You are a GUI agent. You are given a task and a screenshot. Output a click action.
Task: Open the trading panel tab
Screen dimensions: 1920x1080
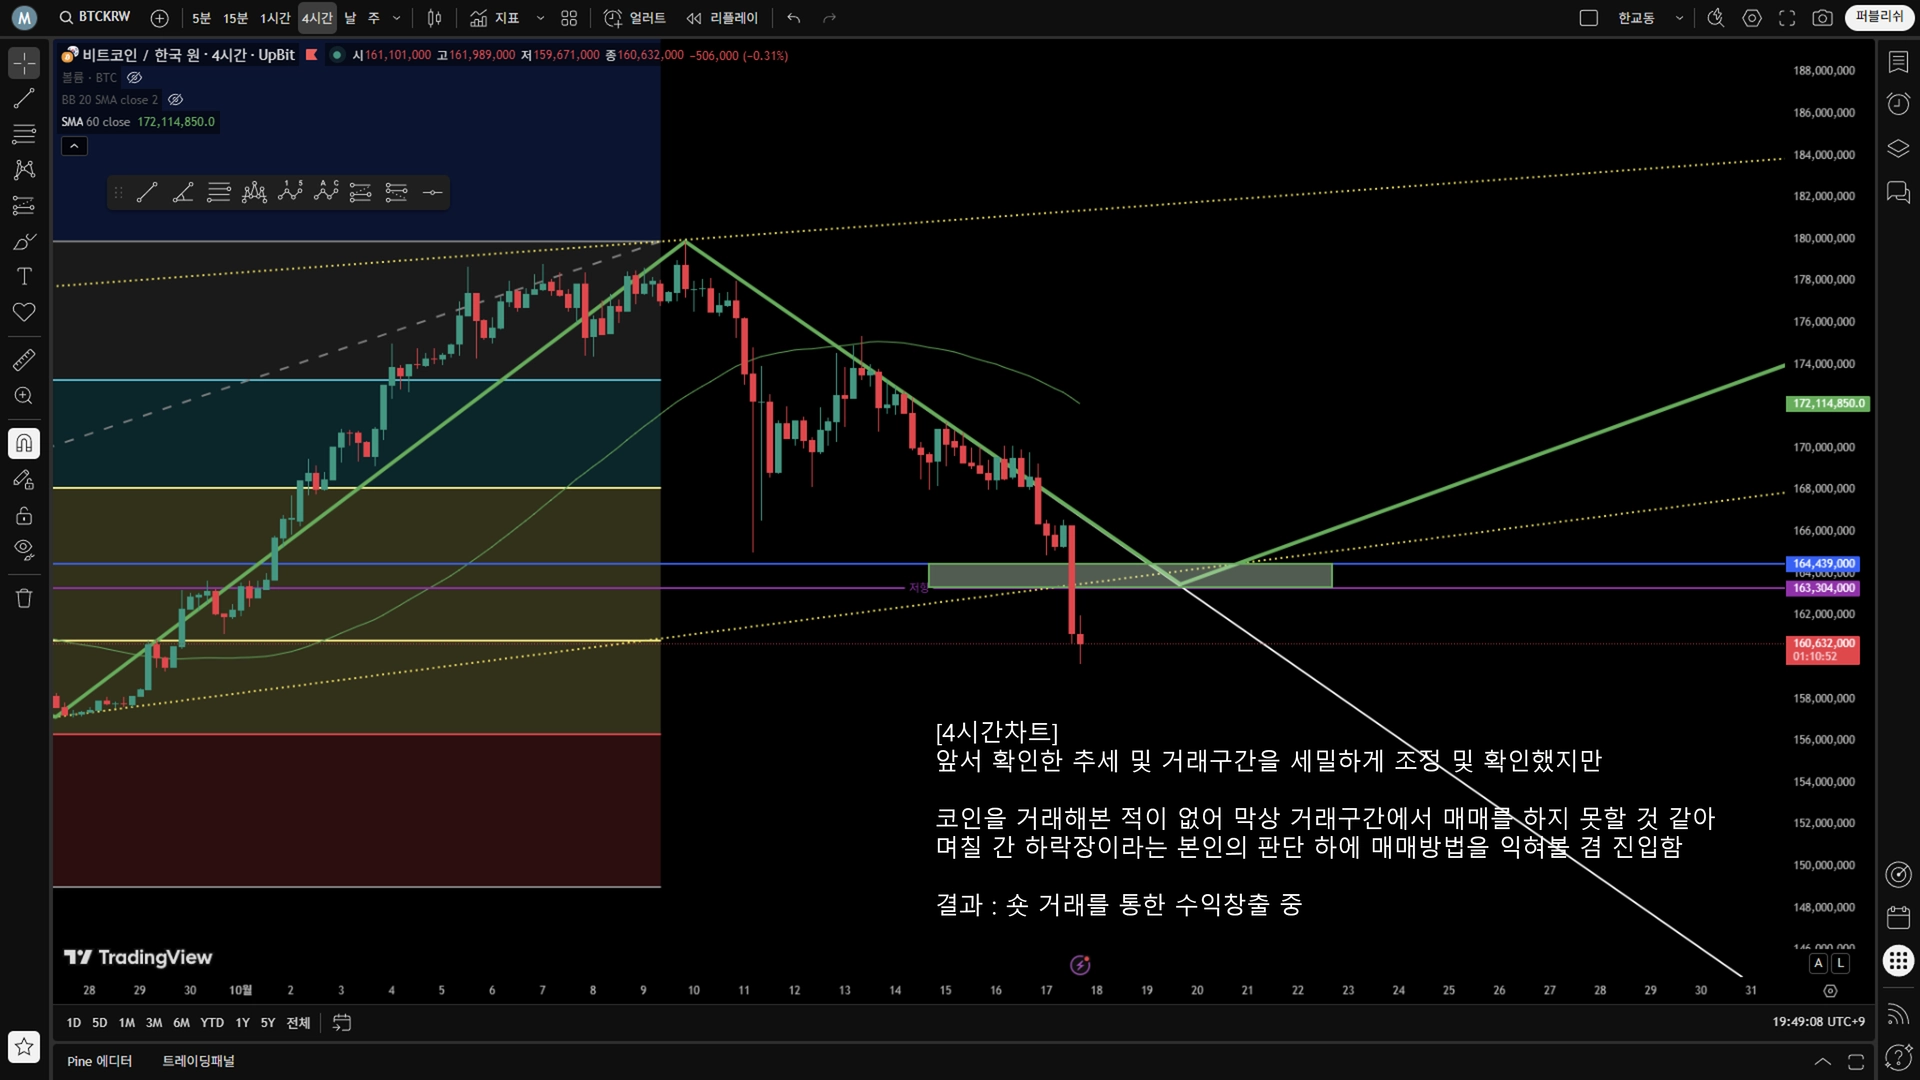(x=198, y=1061)
